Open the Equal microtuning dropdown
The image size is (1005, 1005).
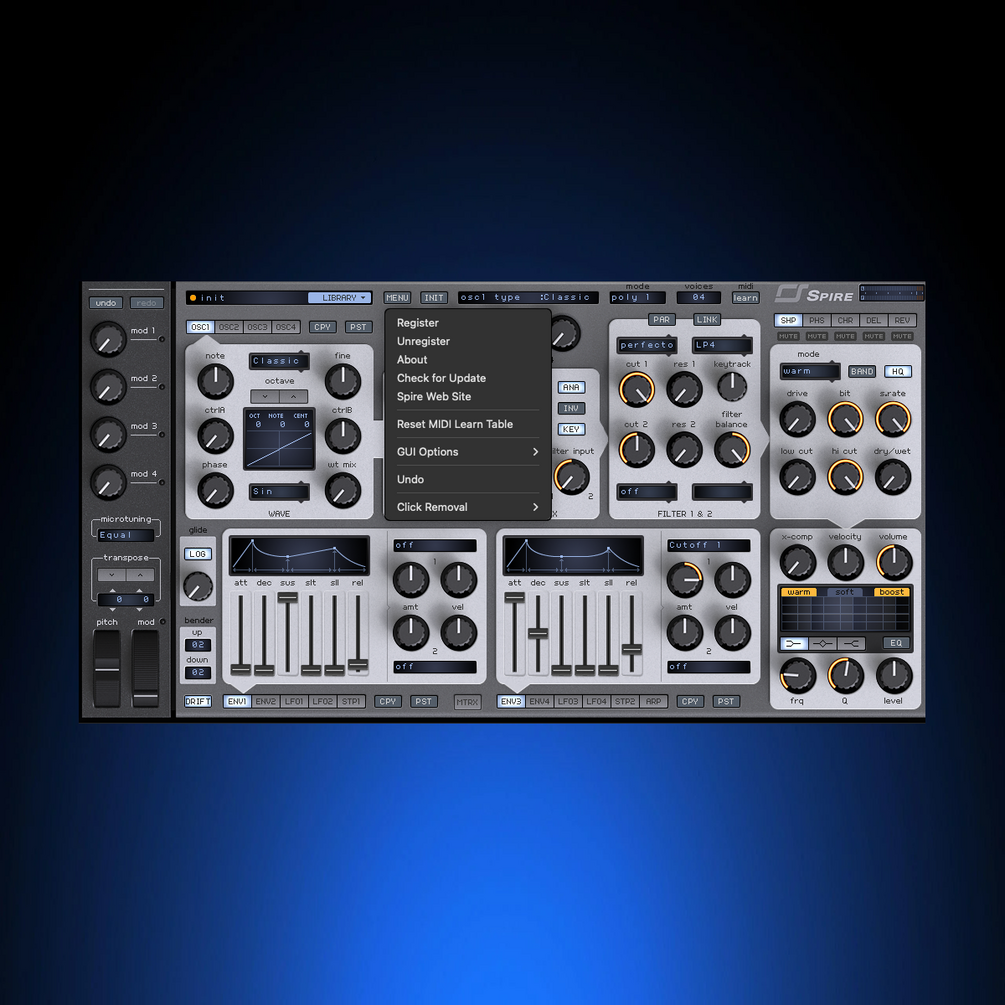[126, 535]
